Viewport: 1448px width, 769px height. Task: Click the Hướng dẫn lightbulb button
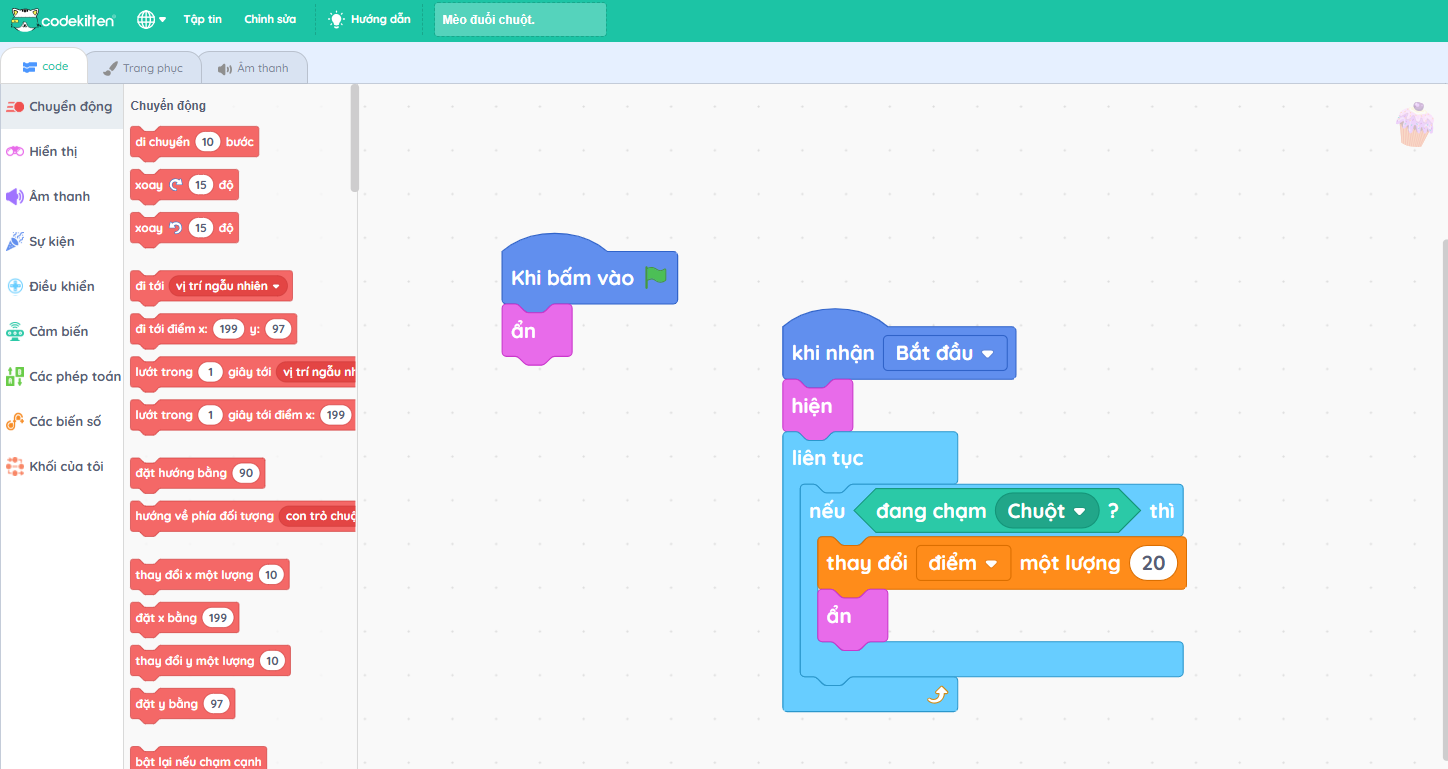pos(369,20)
